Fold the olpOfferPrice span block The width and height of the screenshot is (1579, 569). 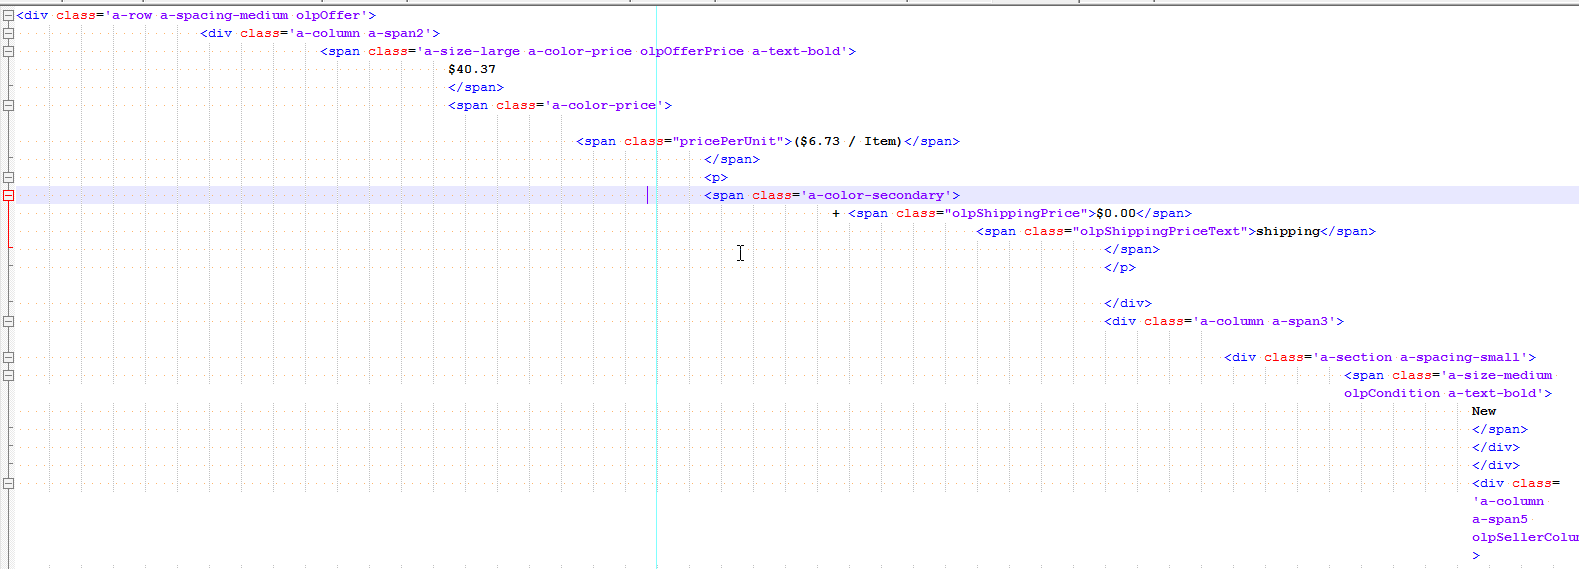[8, 51]
